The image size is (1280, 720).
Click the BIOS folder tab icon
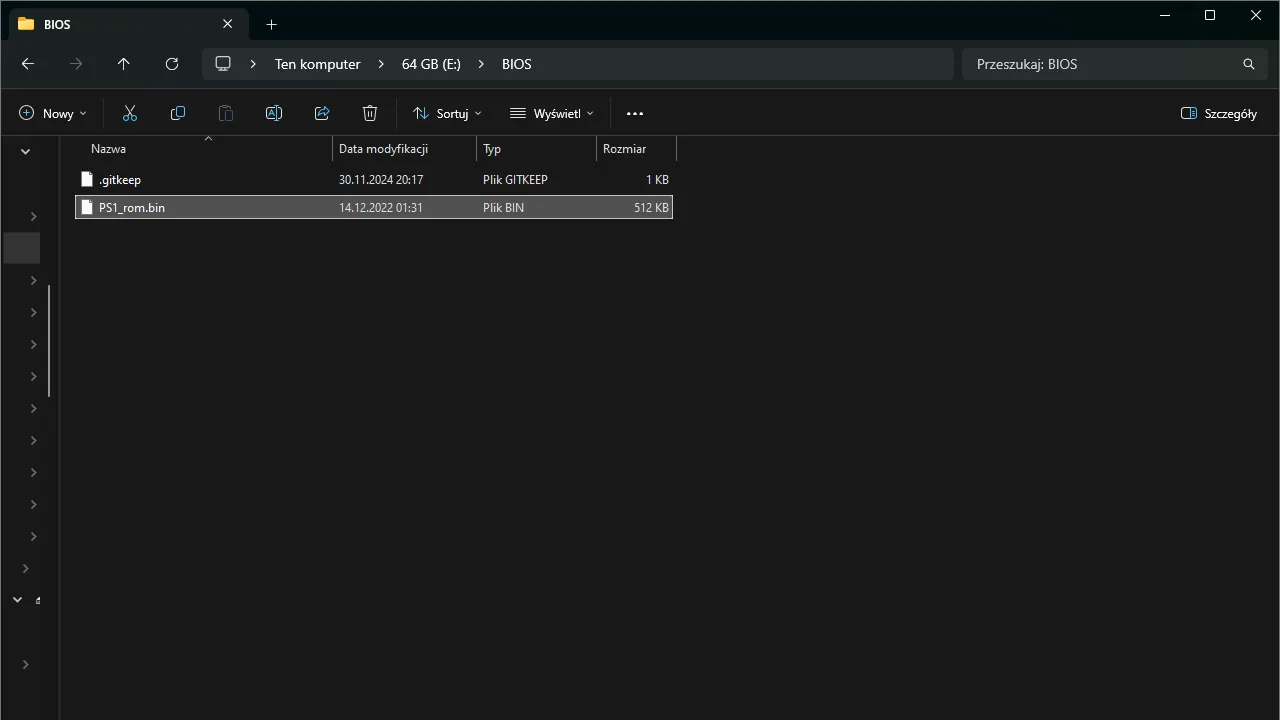[x=26, y=24]
